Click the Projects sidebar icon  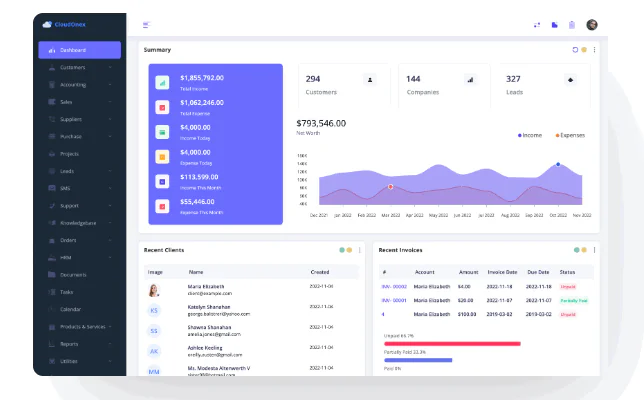52,154
